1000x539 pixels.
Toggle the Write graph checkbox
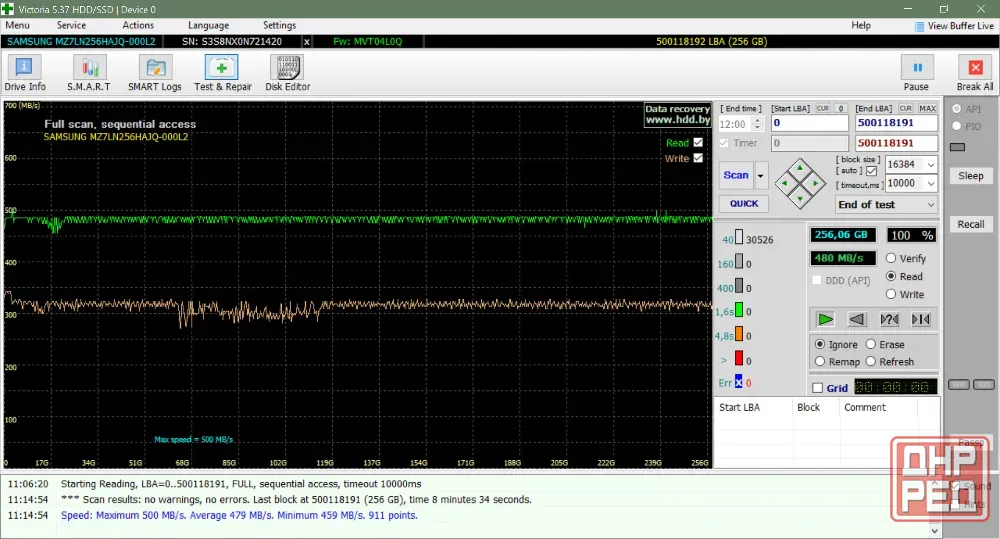[698, 158]
